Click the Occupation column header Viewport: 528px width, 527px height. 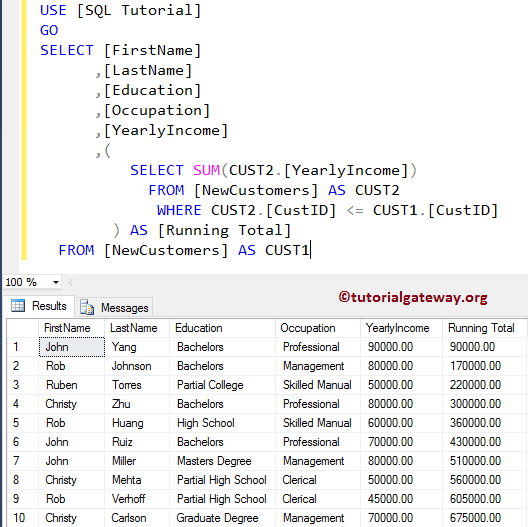pyautogui.click(x=318, y=328)
